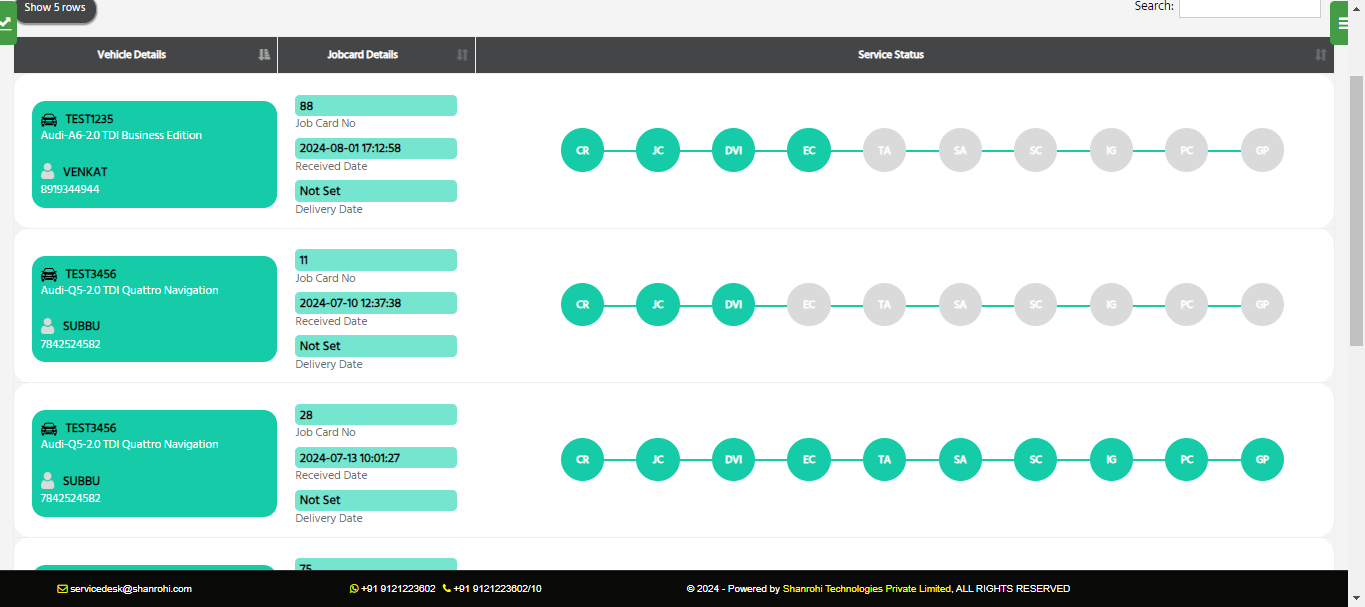The width and height of the screenshot is (1365, 607).
Task: Open the Show 5 rows selector
Action: [55, 8]
